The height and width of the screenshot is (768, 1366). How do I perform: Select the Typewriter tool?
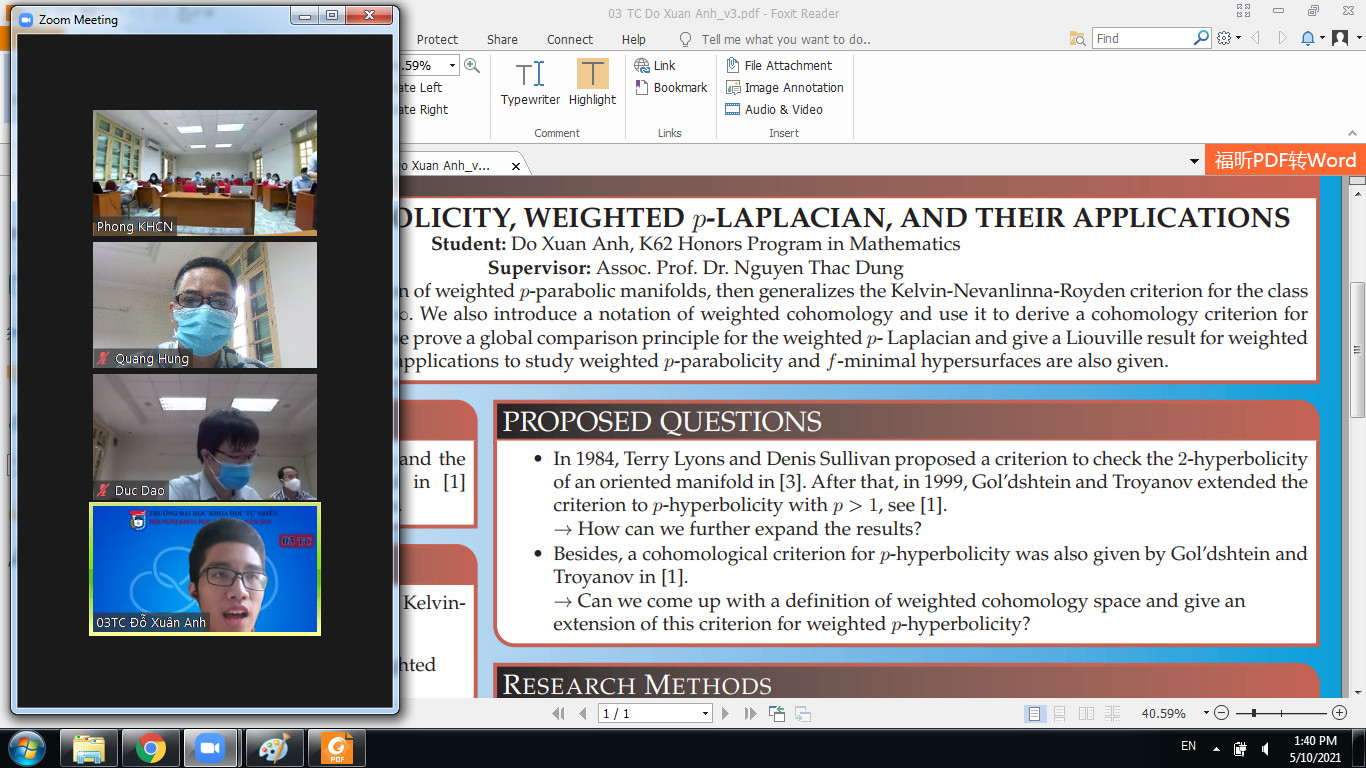pyautogui.click(x=530, y=82)
